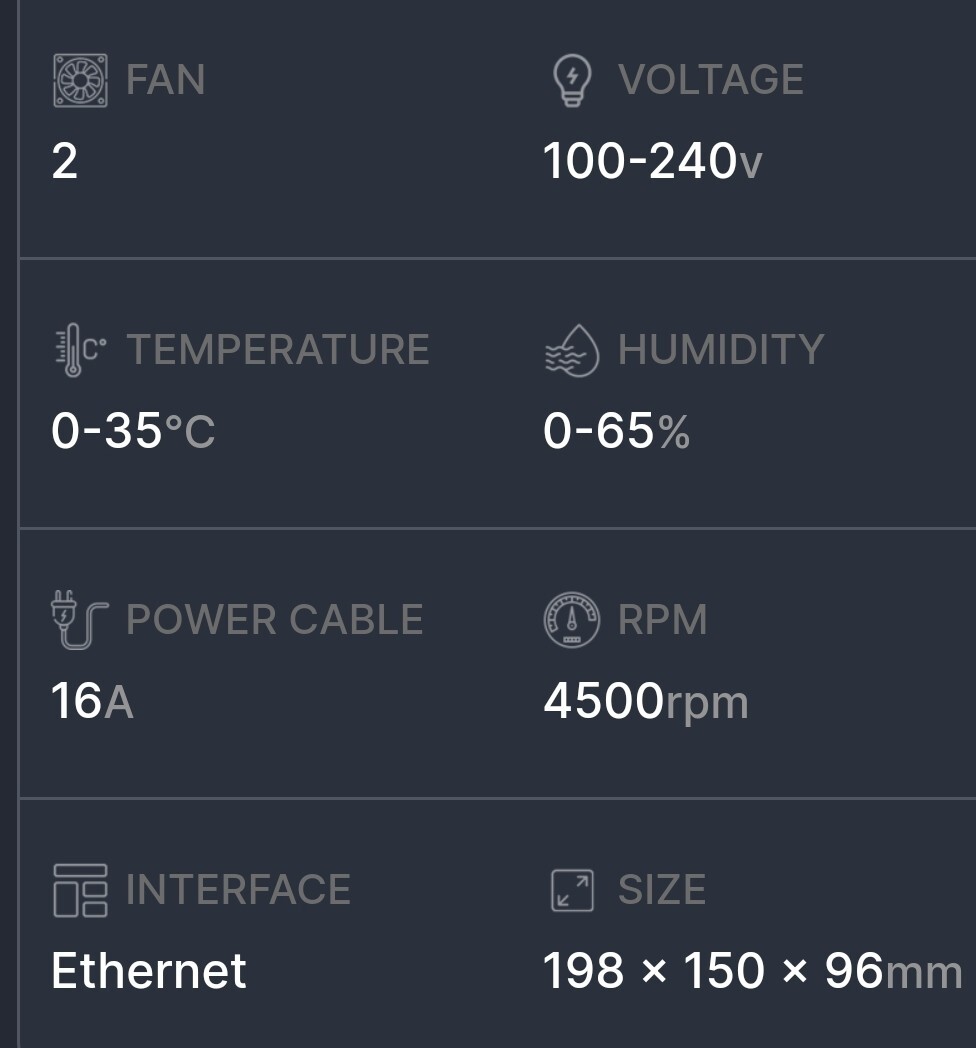976x1048 pixels.
Task: Click the 4500rpm value
Action: [646, 701]
